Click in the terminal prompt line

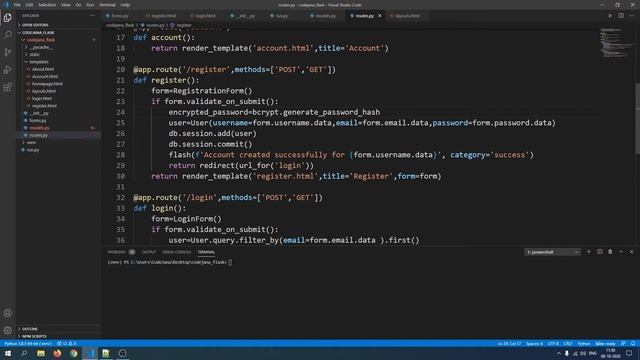(x=169, y=262)
